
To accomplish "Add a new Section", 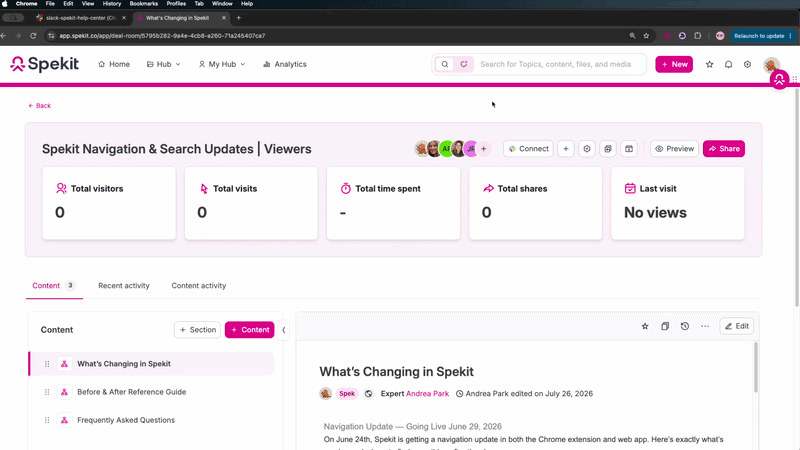I will click(x=197, y=330).
